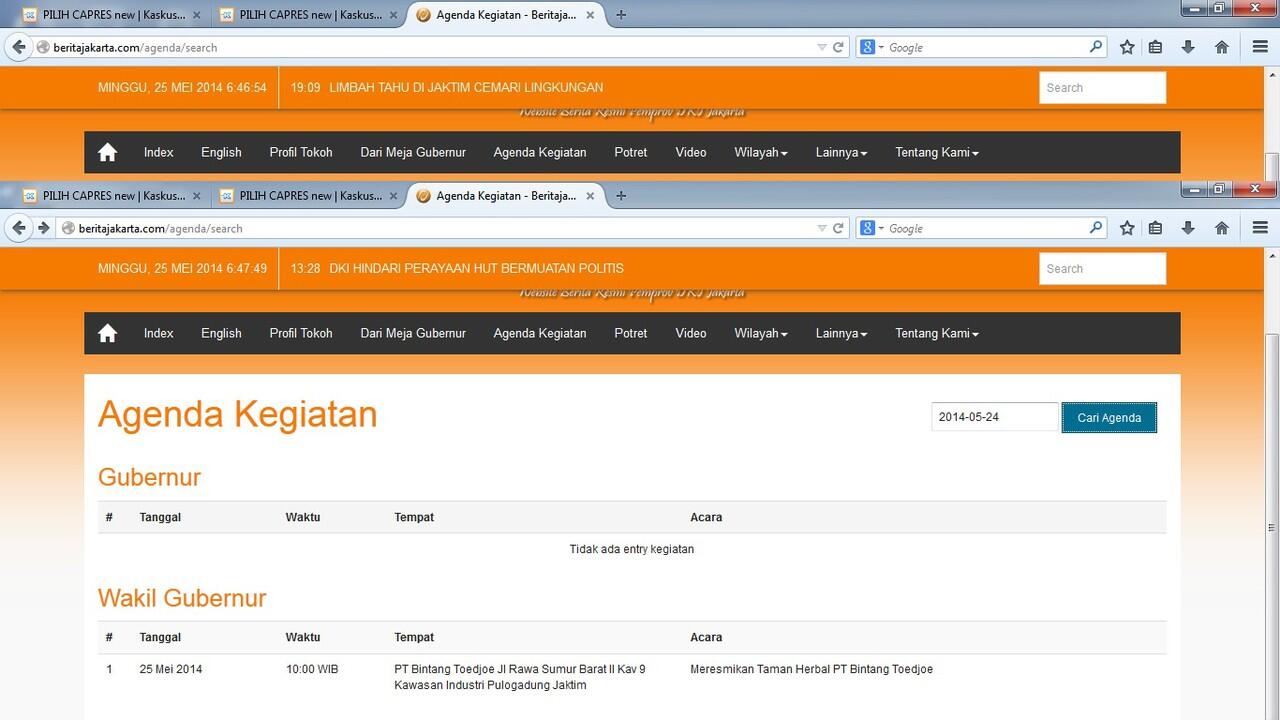Click browser home icon in lower window
The width and height of the screenshot is (1280, 720).
[x=1221, y=228]
